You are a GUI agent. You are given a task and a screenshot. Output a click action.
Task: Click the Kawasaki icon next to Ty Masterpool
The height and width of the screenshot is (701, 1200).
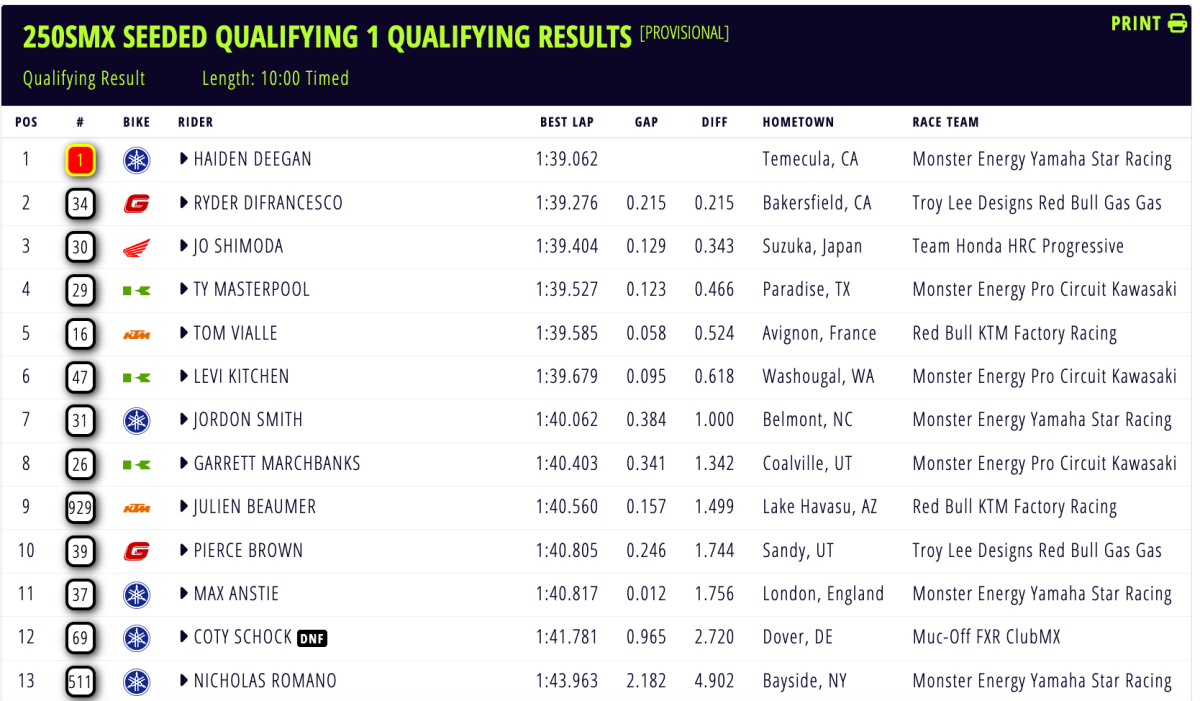pyautogui.click(x=136, y=290)
